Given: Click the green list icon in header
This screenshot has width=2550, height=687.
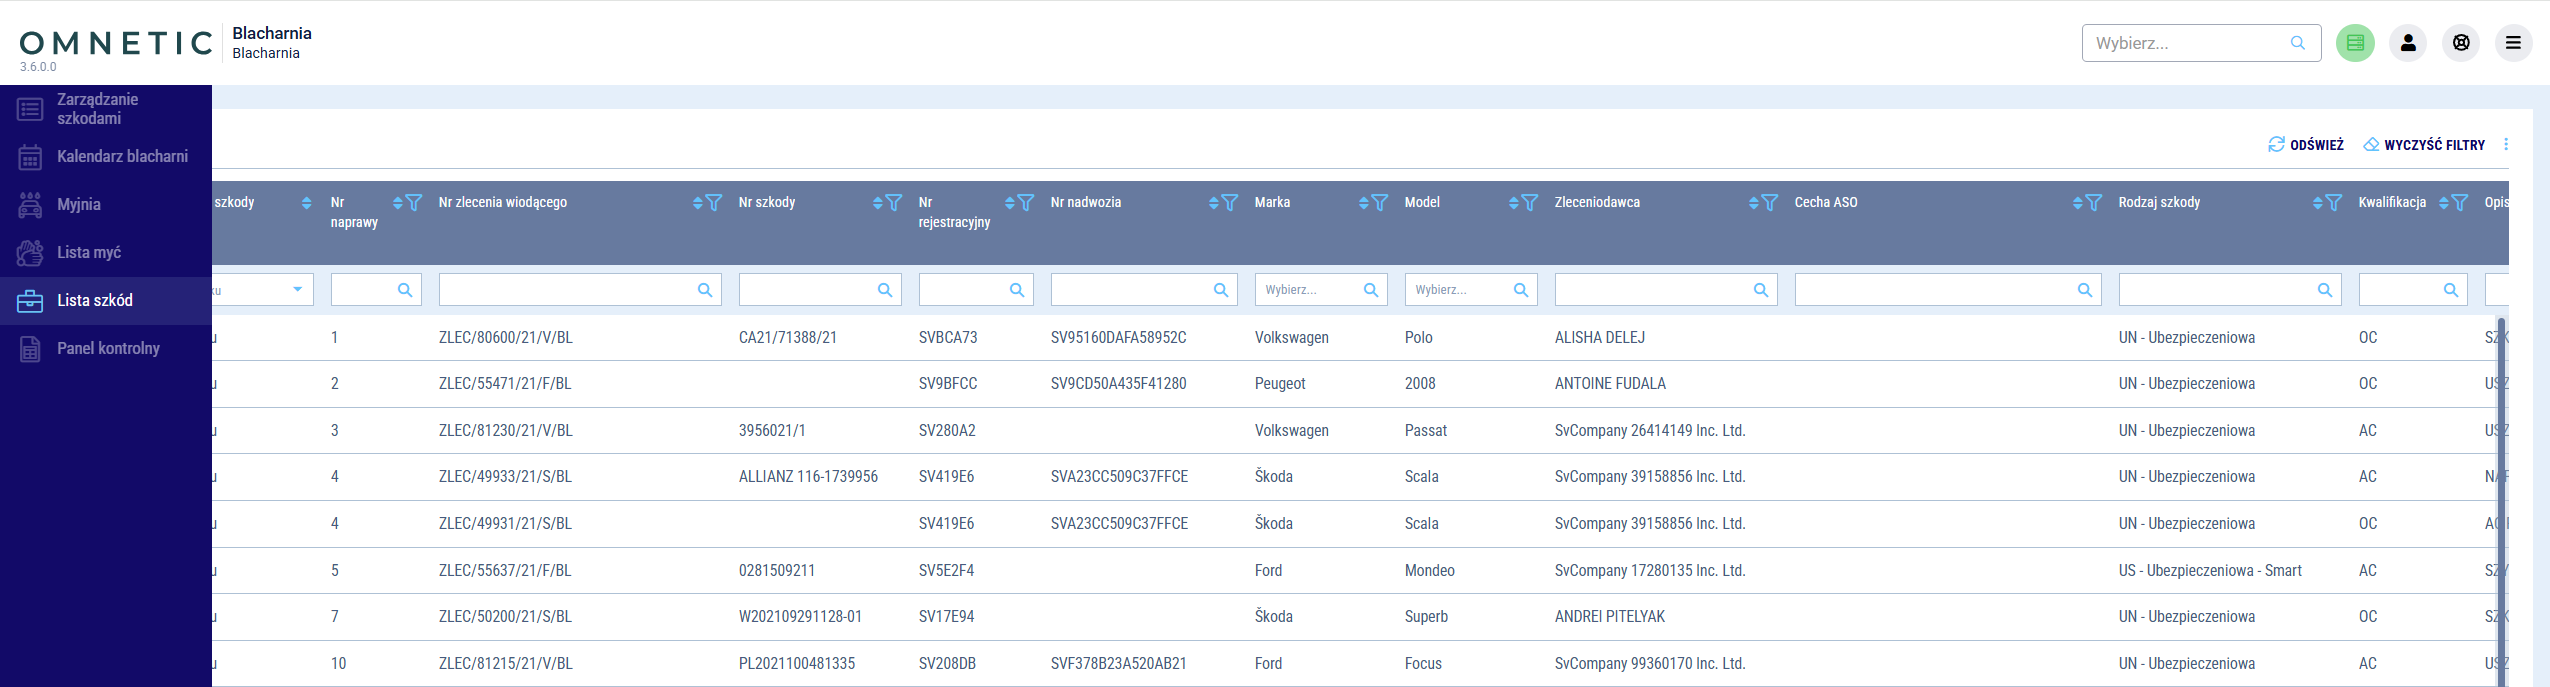Looking at the screenshot, I should pos(2355,43).
